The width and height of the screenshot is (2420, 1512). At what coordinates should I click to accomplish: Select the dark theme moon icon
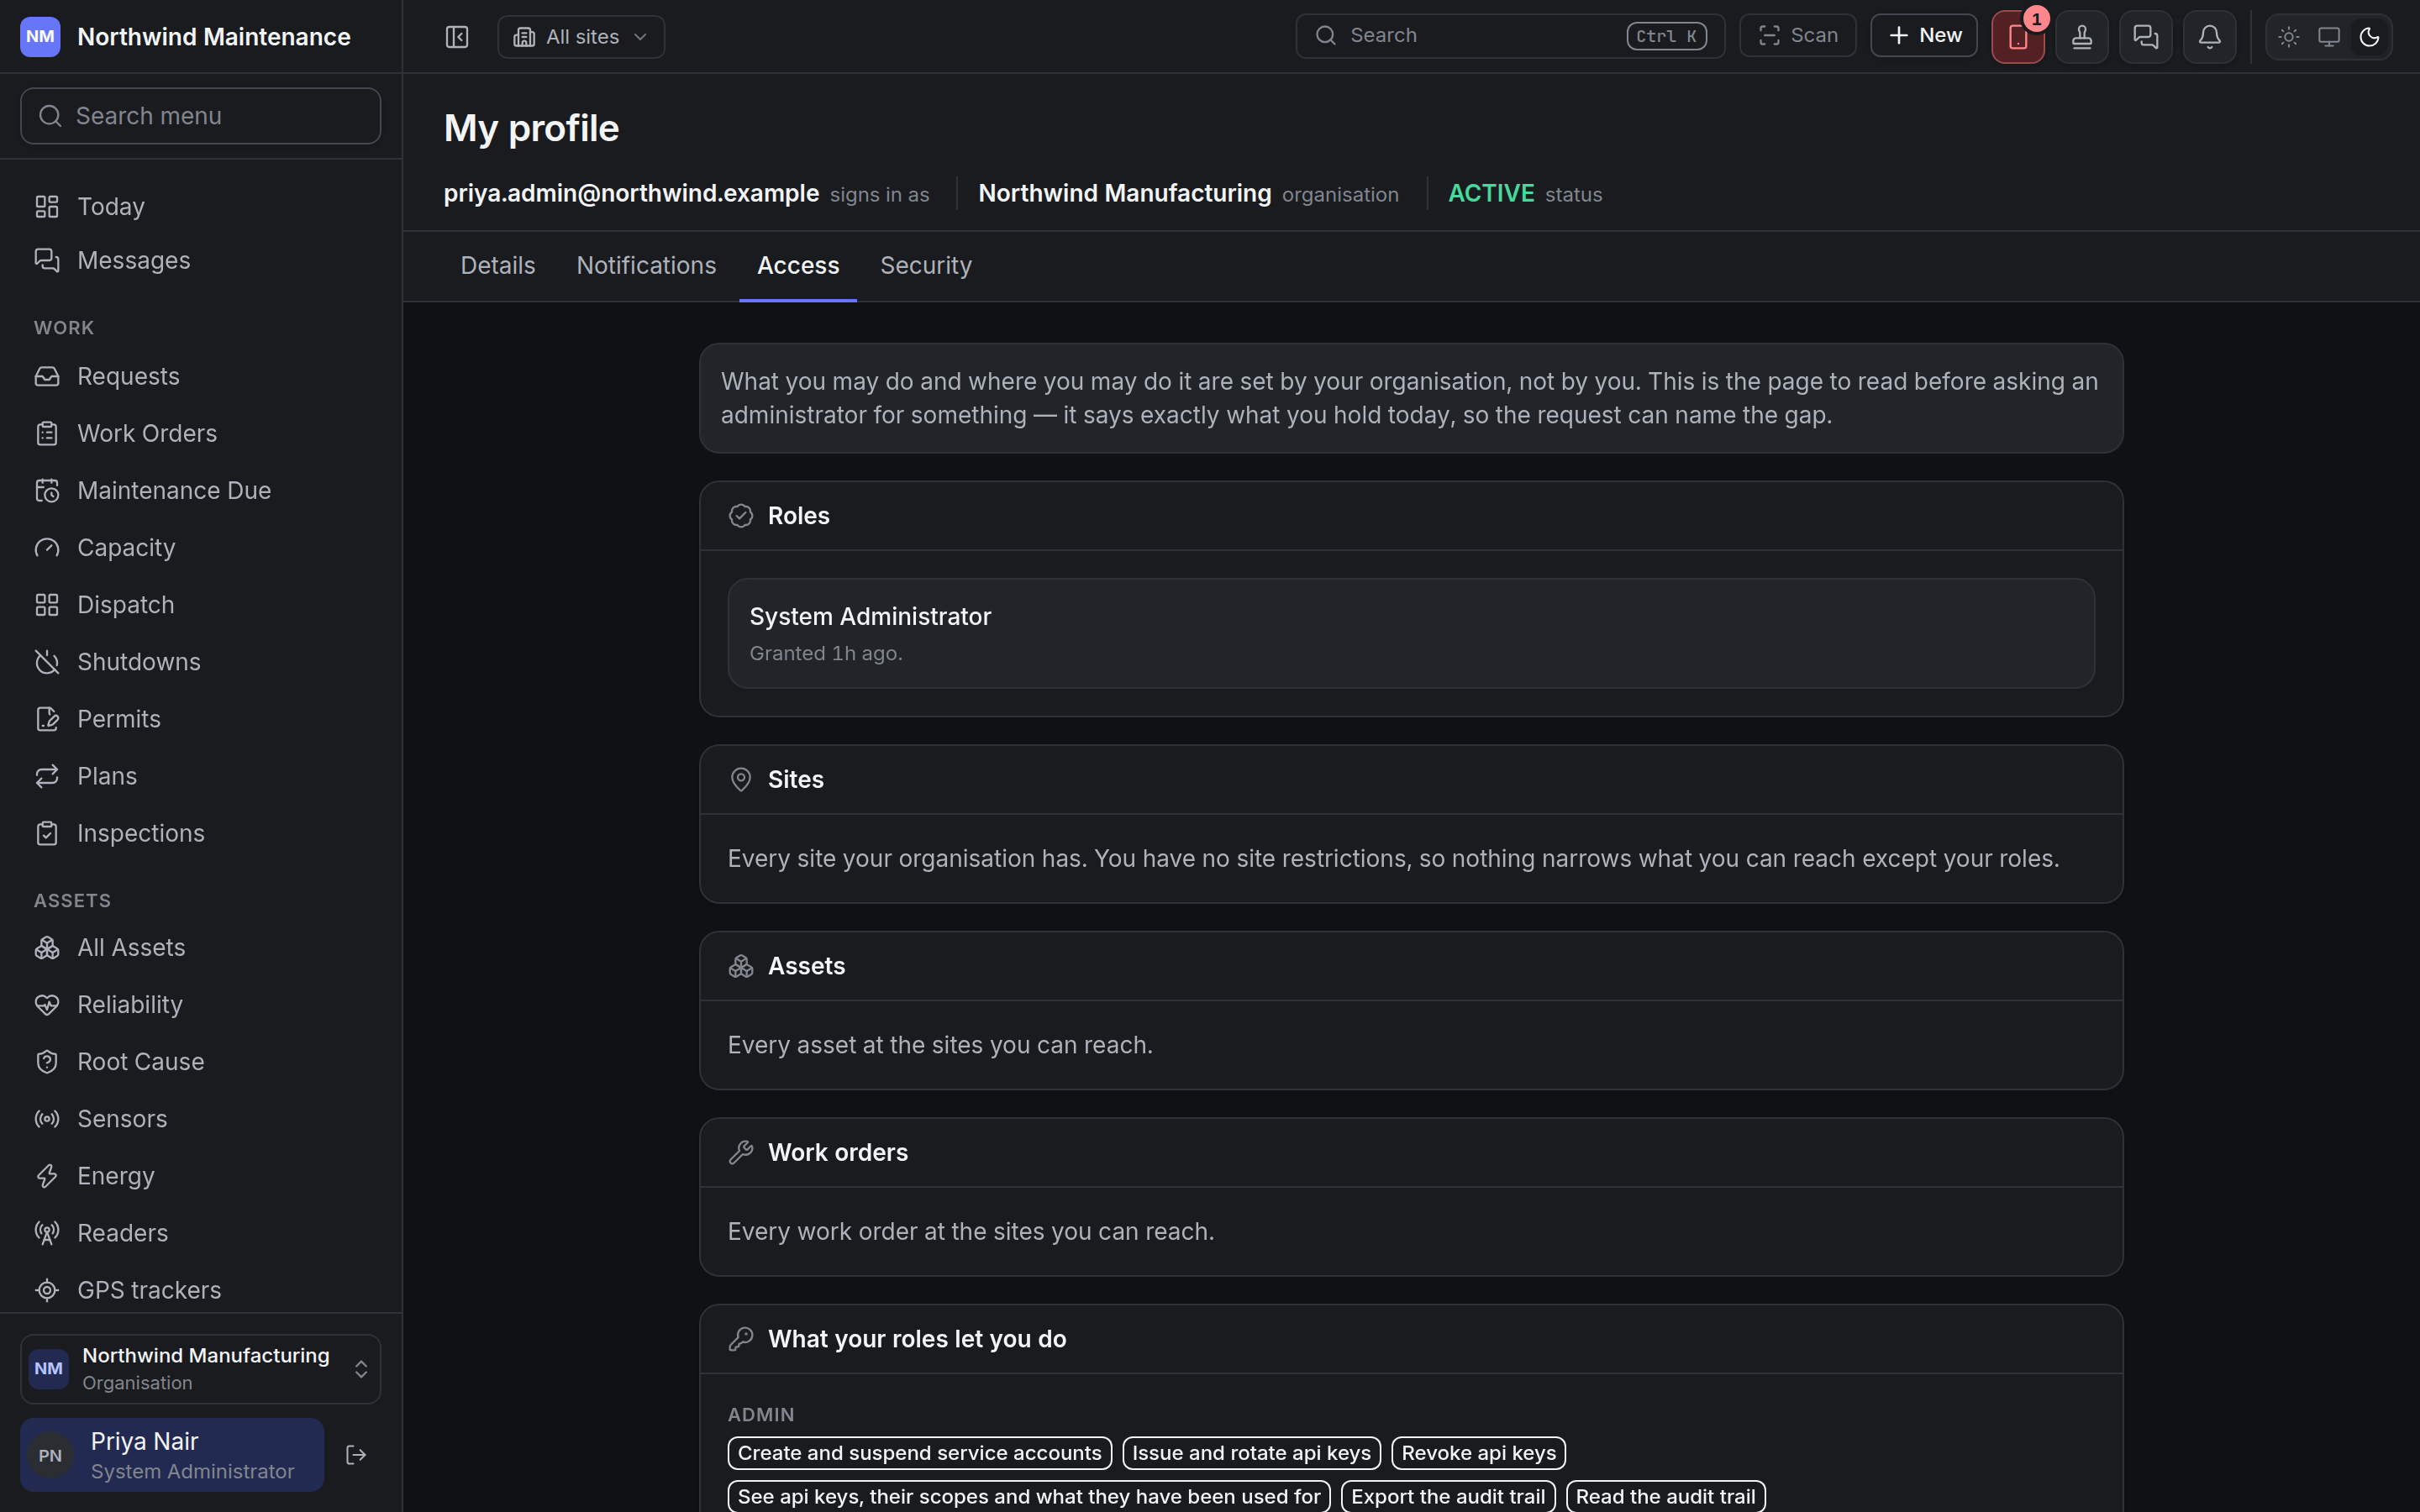[x=2369, y=37]
